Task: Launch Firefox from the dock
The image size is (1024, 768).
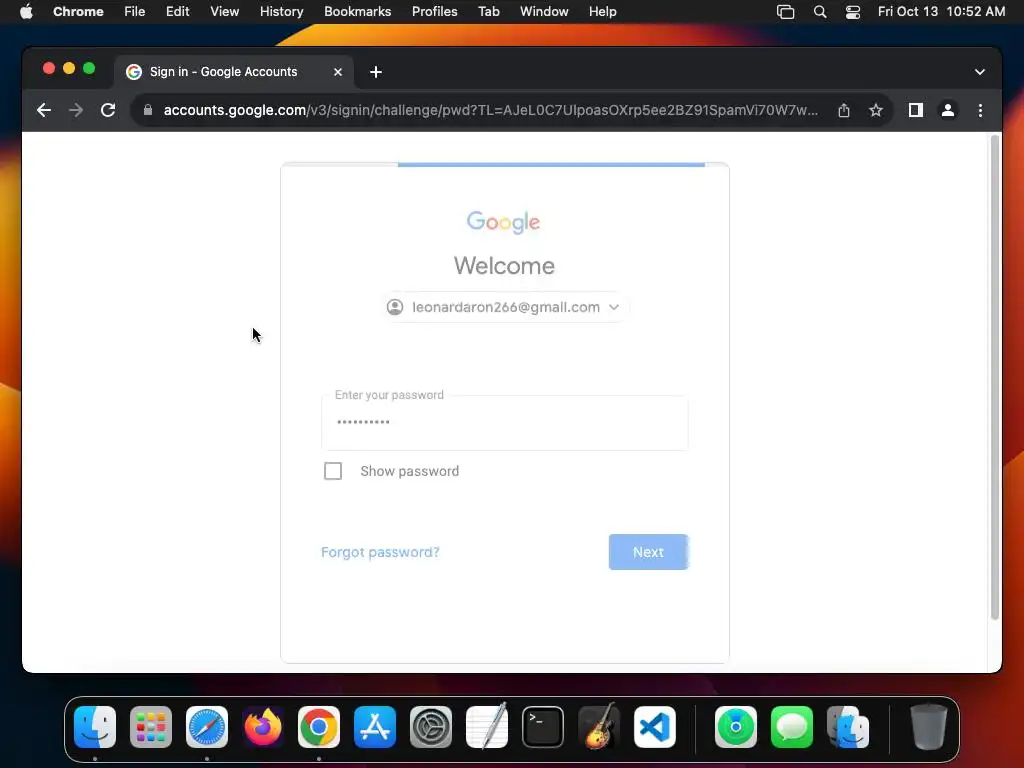Action: pos(263,727)
